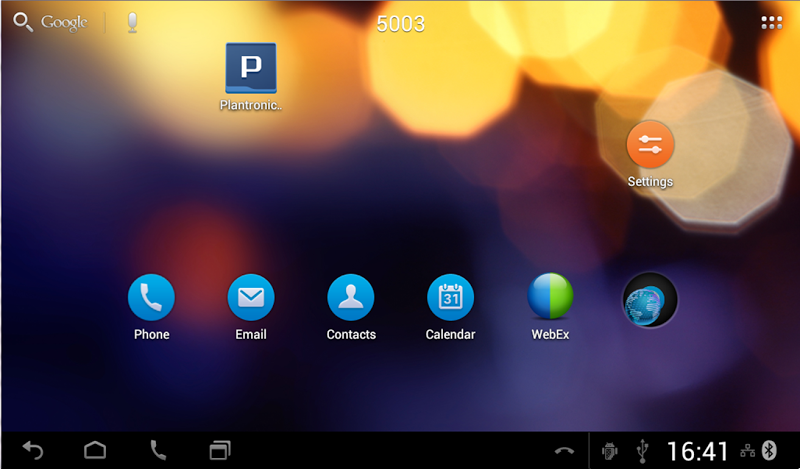Viewport: 800px width, 469px height.
Task: Tap the USB connection status icon
Action: click(642, 451)
